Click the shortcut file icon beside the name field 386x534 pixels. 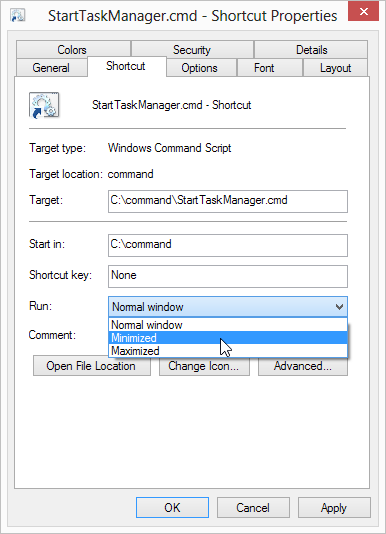tap(44, 105)
